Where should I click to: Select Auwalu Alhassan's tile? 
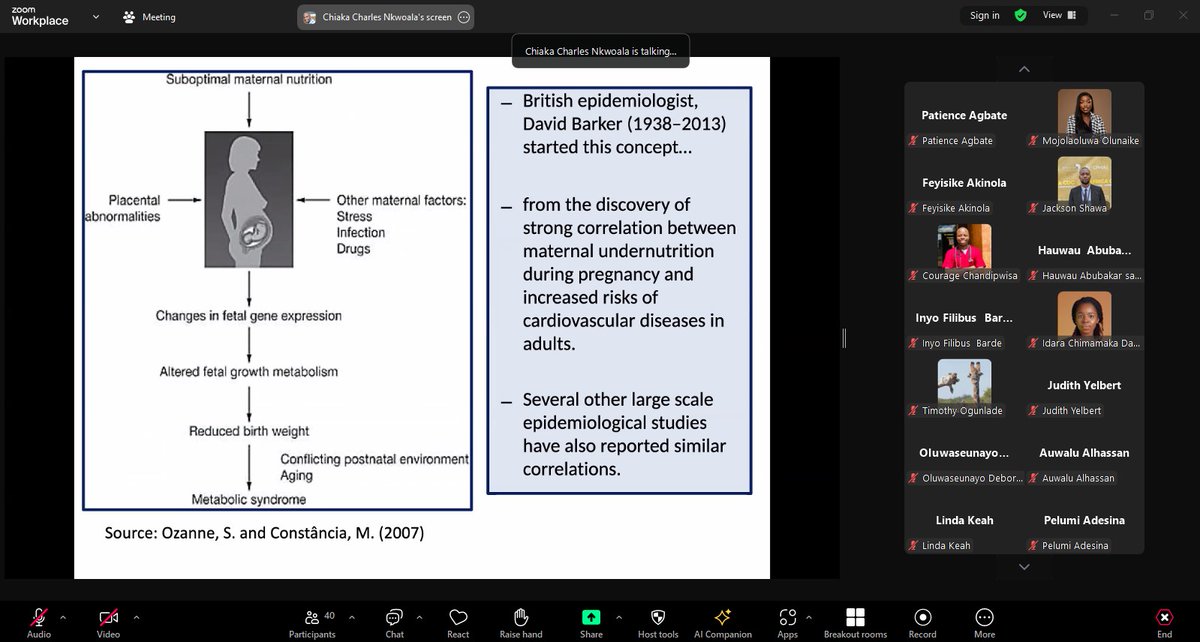(x=1085, y=456)
